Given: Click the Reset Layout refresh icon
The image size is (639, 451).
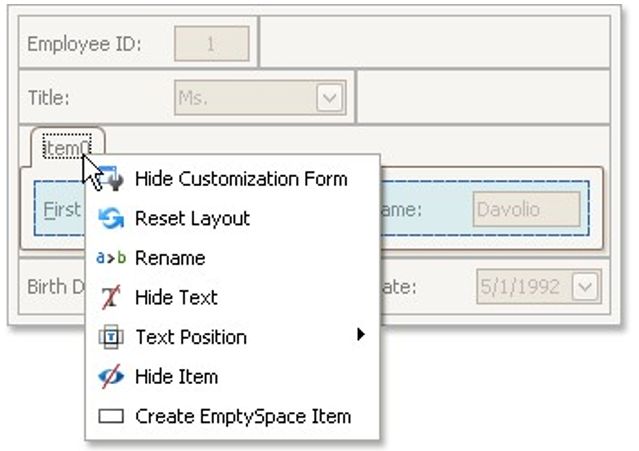Looking at the screenshot, I should [x=111, y=218].
